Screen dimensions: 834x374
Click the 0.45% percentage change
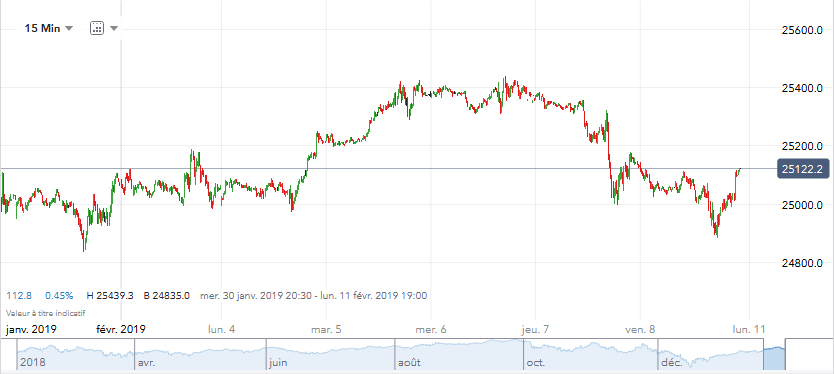(59, 295)
